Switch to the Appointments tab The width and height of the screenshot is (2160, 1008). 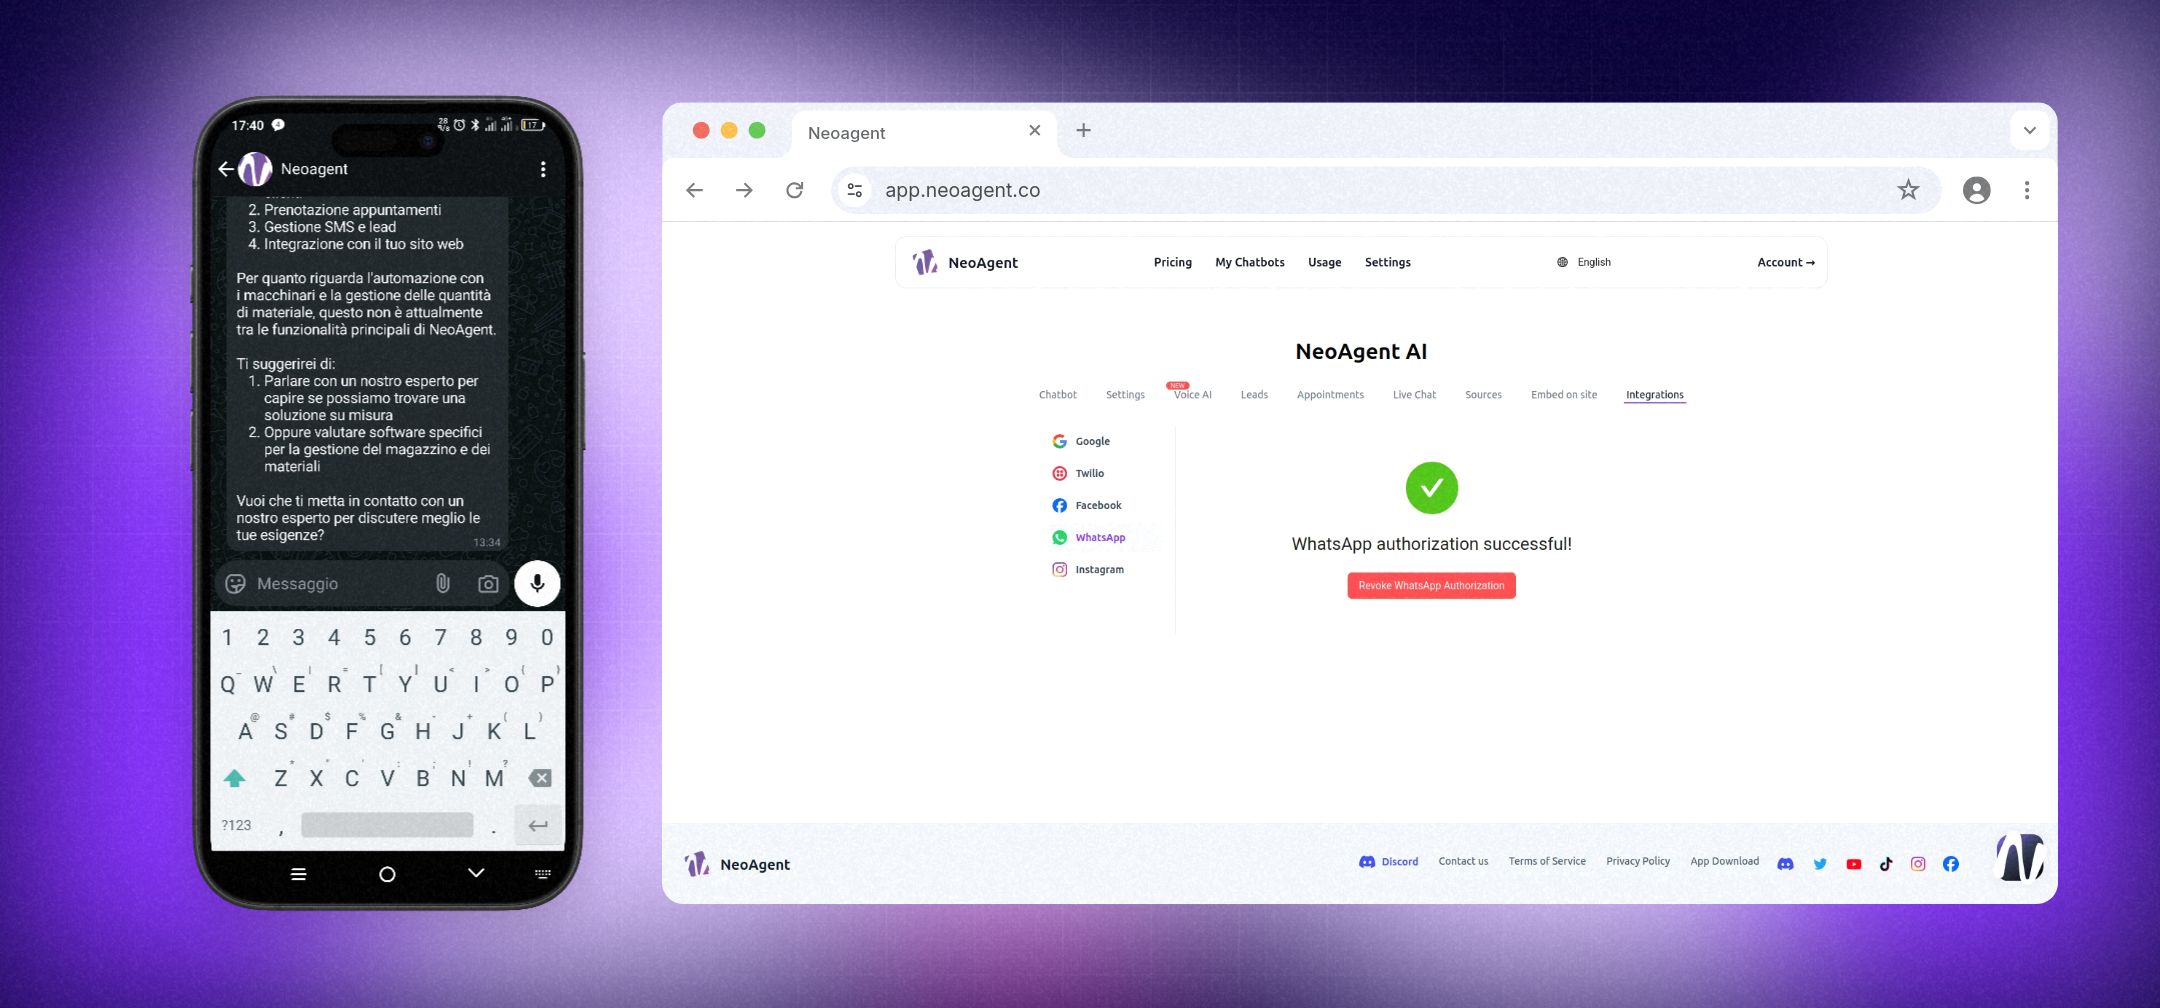click(x=1329, y=395)
